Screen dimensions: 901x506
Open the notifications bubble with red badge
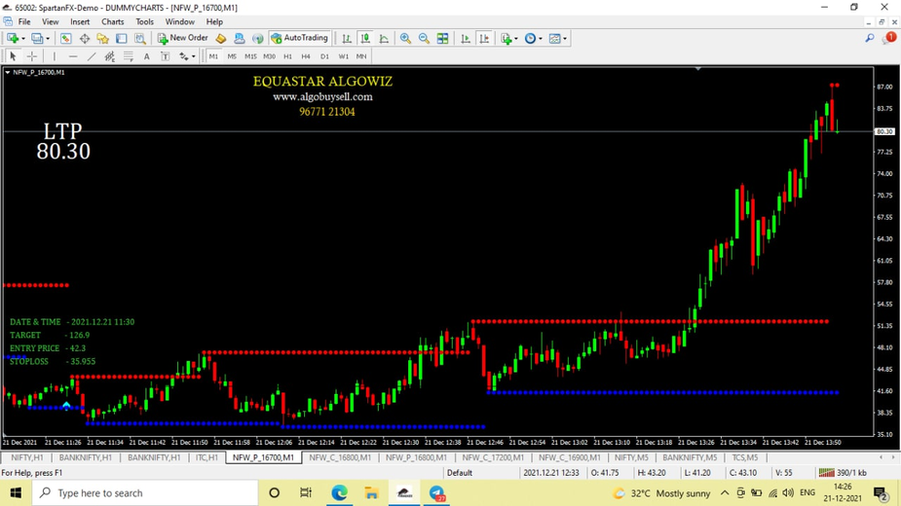pos(890,38)
